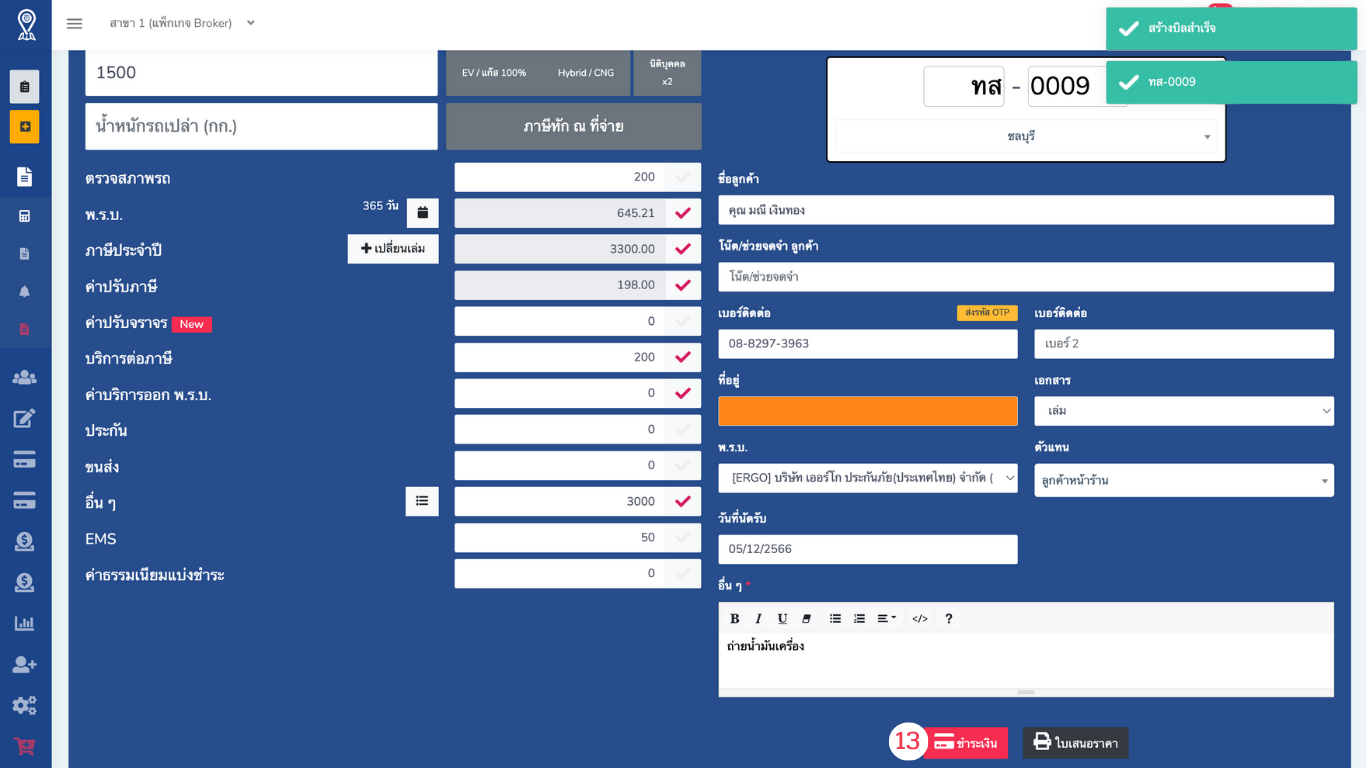Toggle the ภาษีประจำปี 3300.00 checkmark
Viewport: 1366px width, 768px height.
[683, 249]
